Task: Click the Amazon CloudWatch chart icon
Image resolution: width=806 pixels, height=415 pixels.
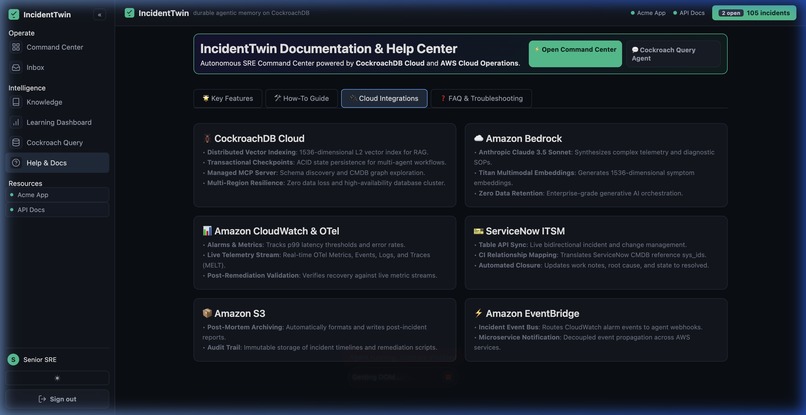Action: (207, 231)
